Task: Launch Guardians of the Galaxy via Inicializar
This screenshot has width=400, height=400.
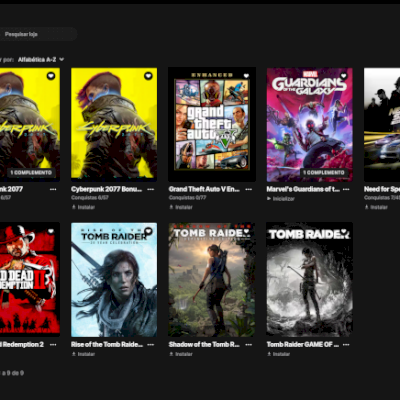Action: tap(281, 199)
